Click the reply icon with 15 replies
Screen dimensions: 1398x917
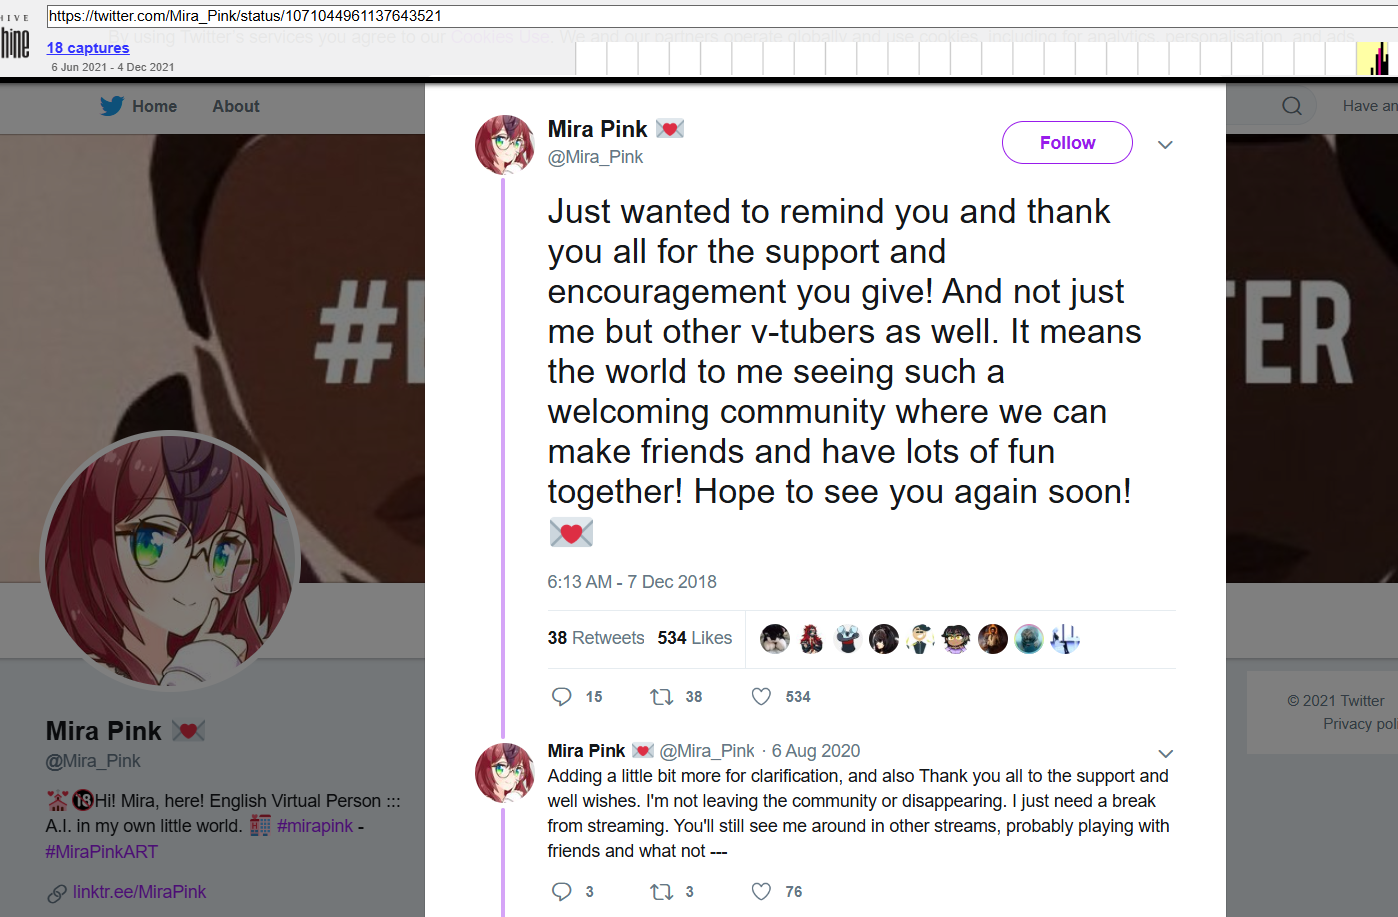click(x=562, y=697)
